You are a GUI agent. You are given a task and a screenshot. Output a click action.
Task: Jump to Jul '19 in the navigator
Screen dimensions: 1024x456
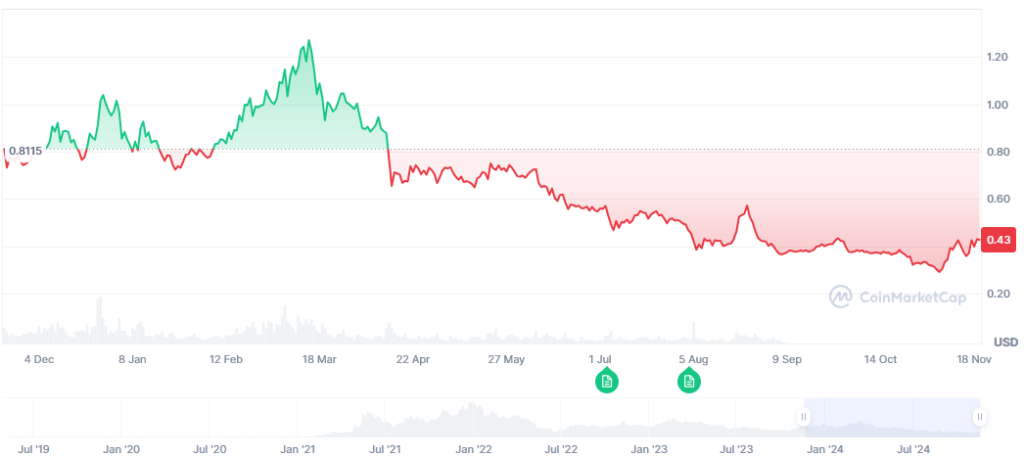37,449
